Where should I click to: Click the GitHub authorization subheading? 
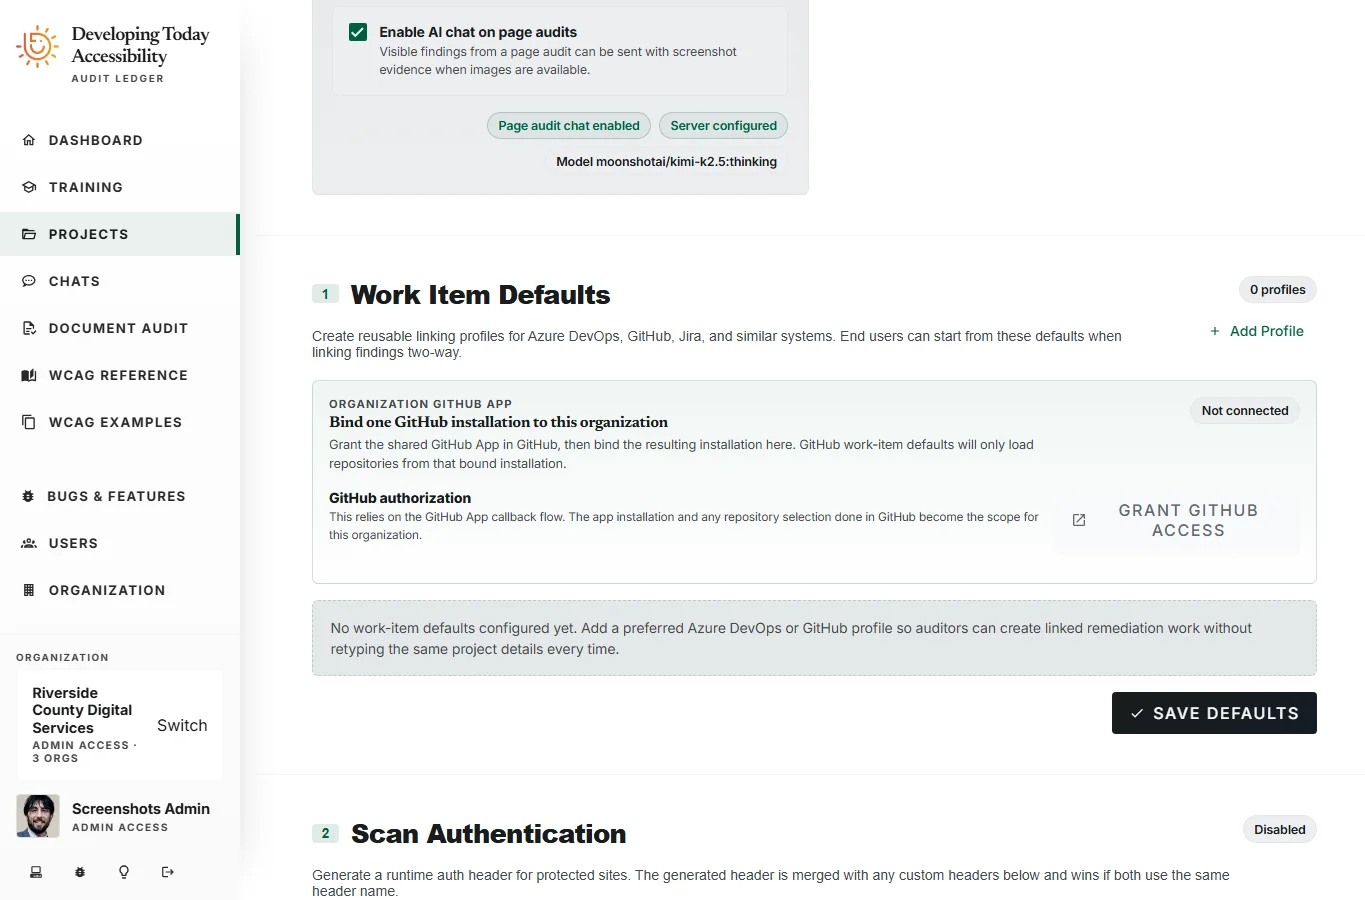pos(400,498)
